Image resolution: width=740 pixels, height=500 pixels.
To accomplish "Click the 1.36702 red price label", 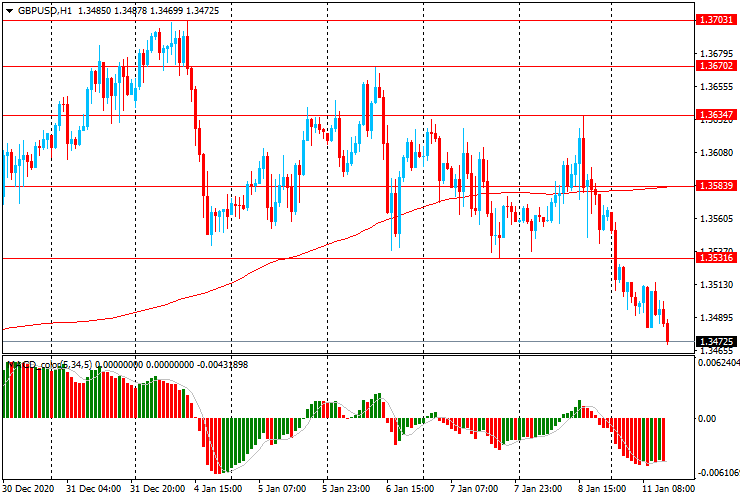I will coord(717,66).
